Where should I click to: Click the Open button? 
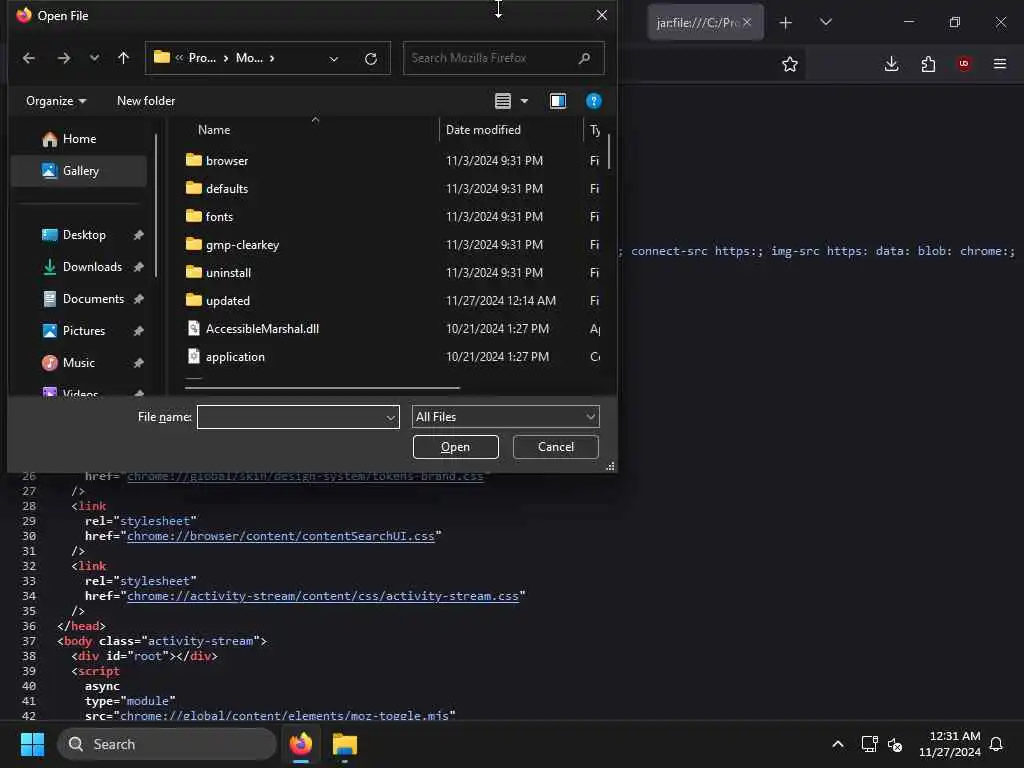tap(455, 447)
